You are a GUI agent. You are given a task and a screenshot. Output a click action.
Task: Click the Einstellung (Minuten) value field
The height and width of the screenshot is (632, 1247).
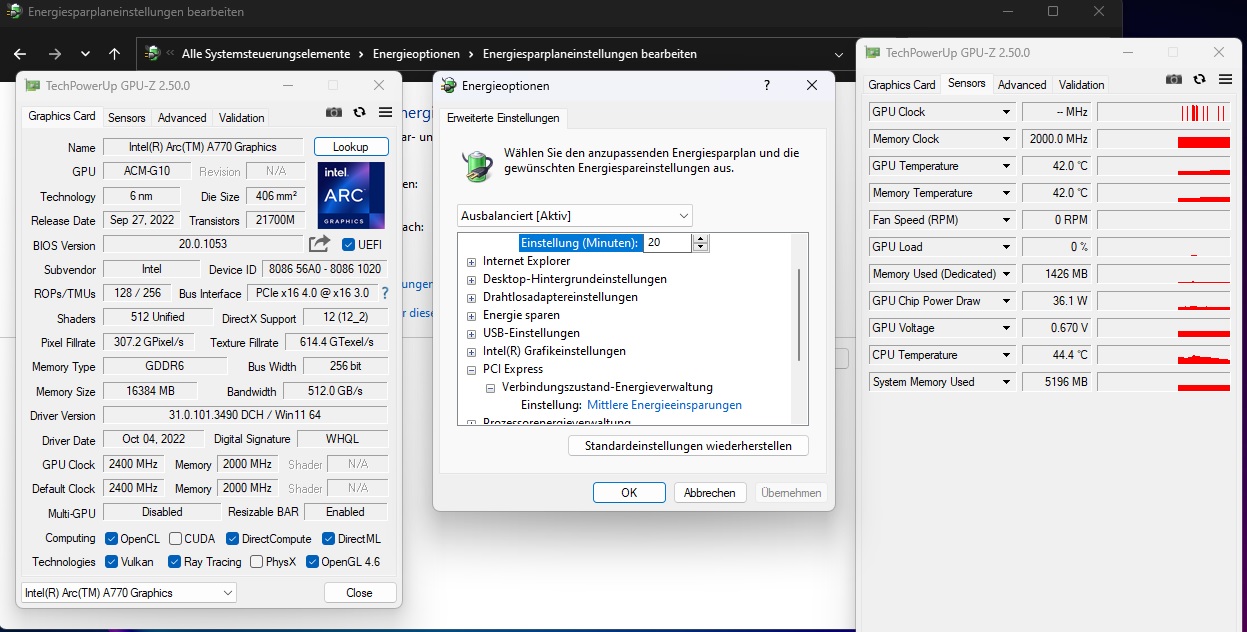pos(667,243)
